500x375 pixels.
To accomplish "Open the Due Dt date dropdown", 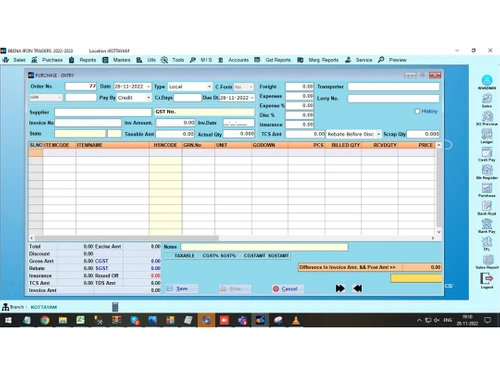I will (x=252, y=98).
